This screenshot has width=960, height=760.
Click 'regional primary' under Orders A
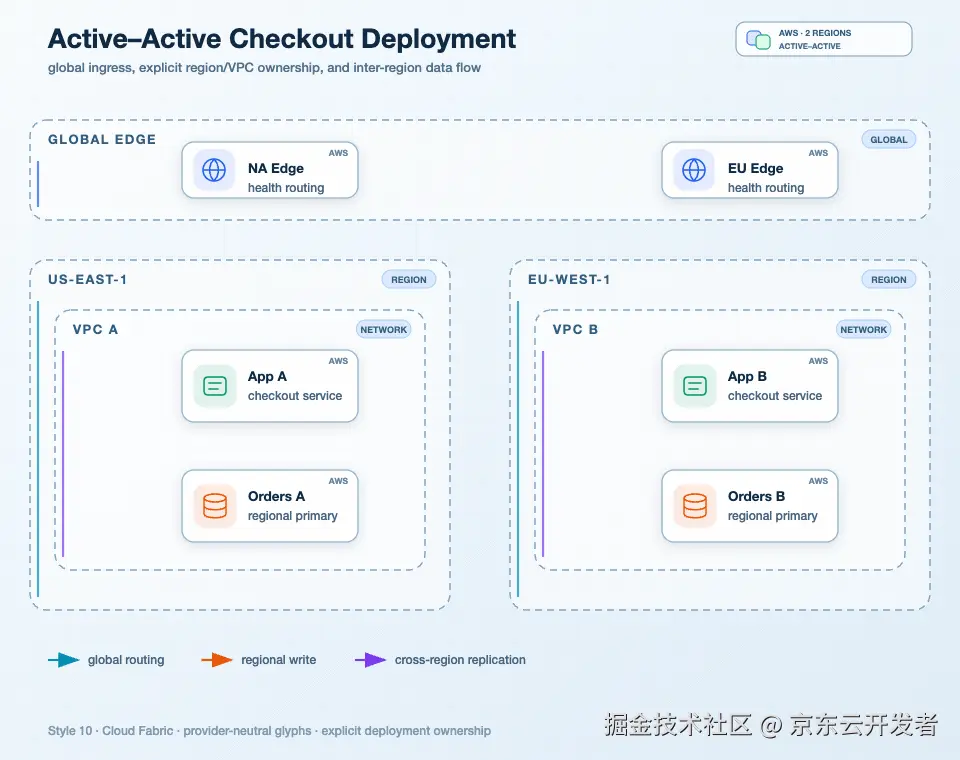[293, 516]
